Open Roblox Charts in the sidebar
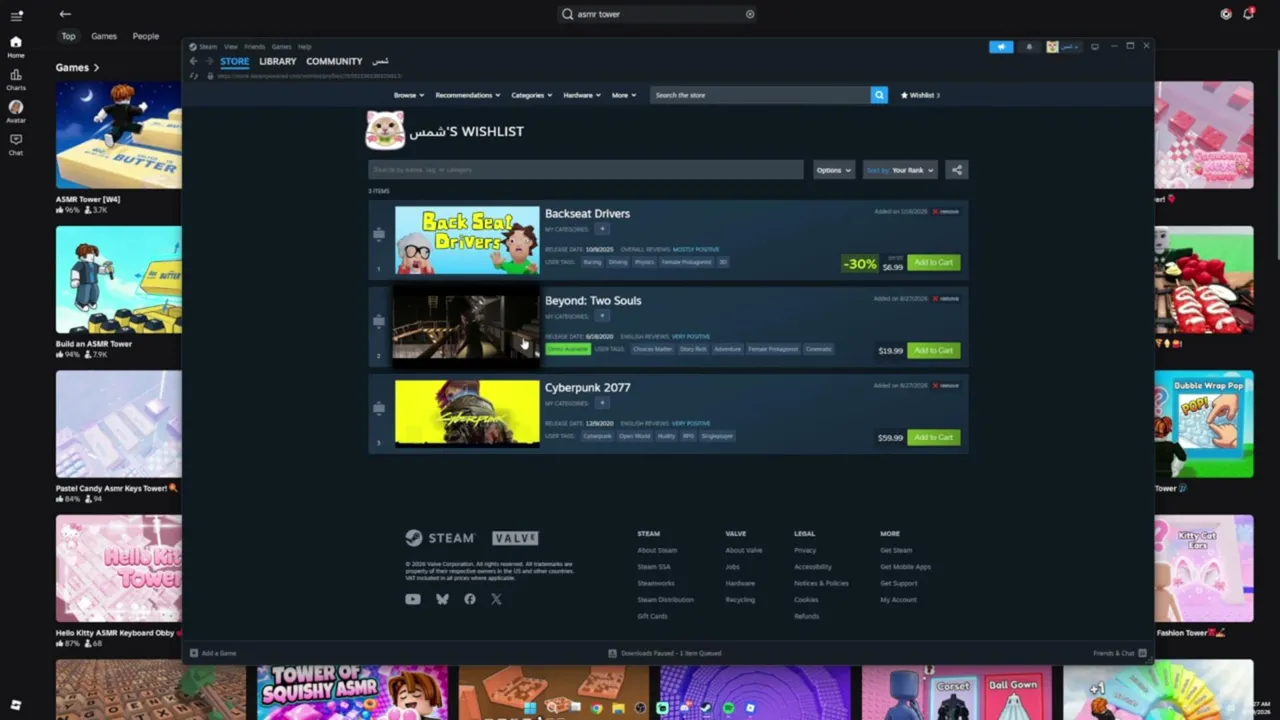Viewport: 1280px width, 720px height. point(16,79)
